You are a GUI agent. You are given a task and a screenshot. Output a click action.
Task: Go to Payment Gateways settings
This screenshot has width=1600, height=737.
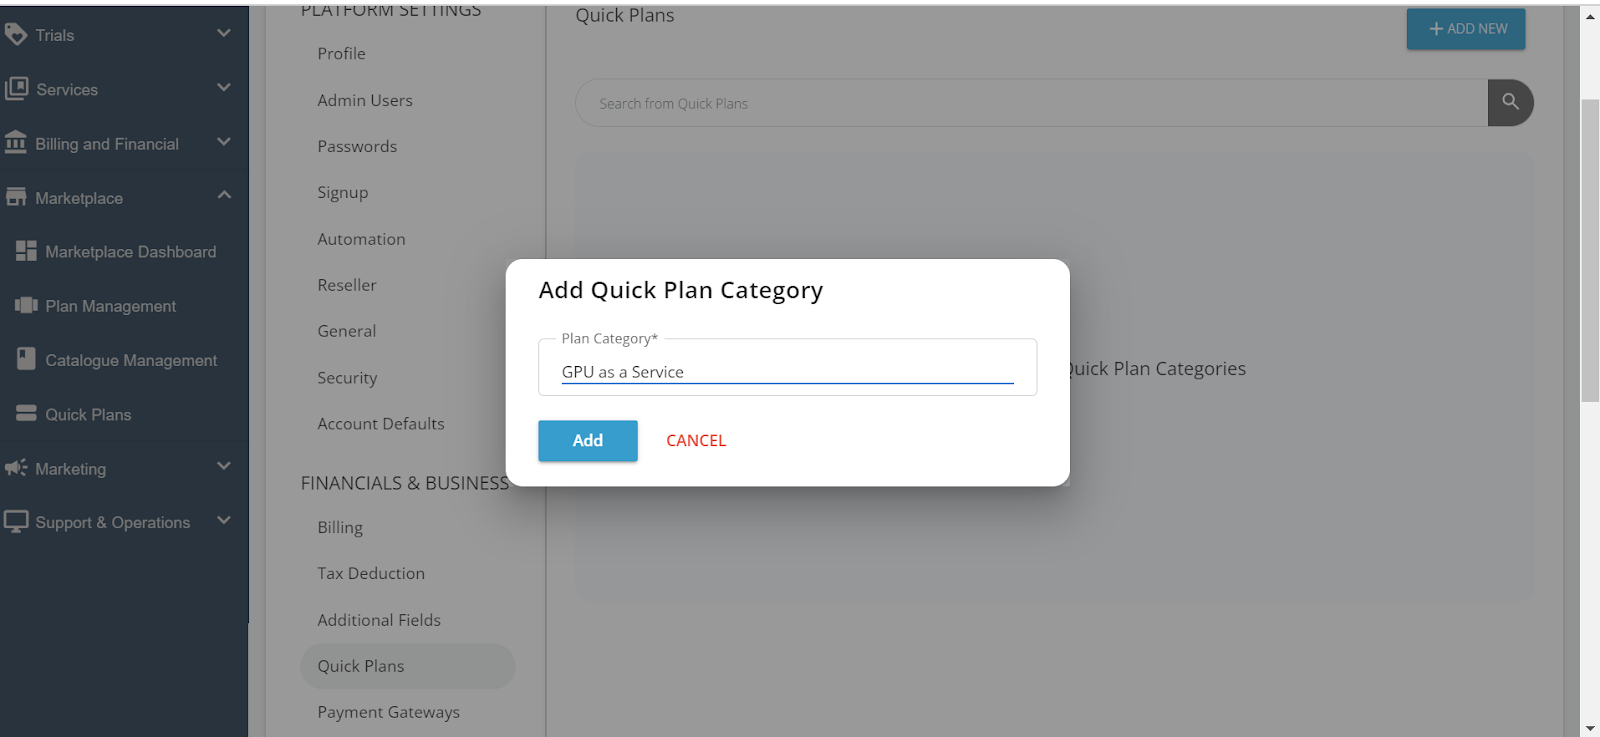click(388, 711)
